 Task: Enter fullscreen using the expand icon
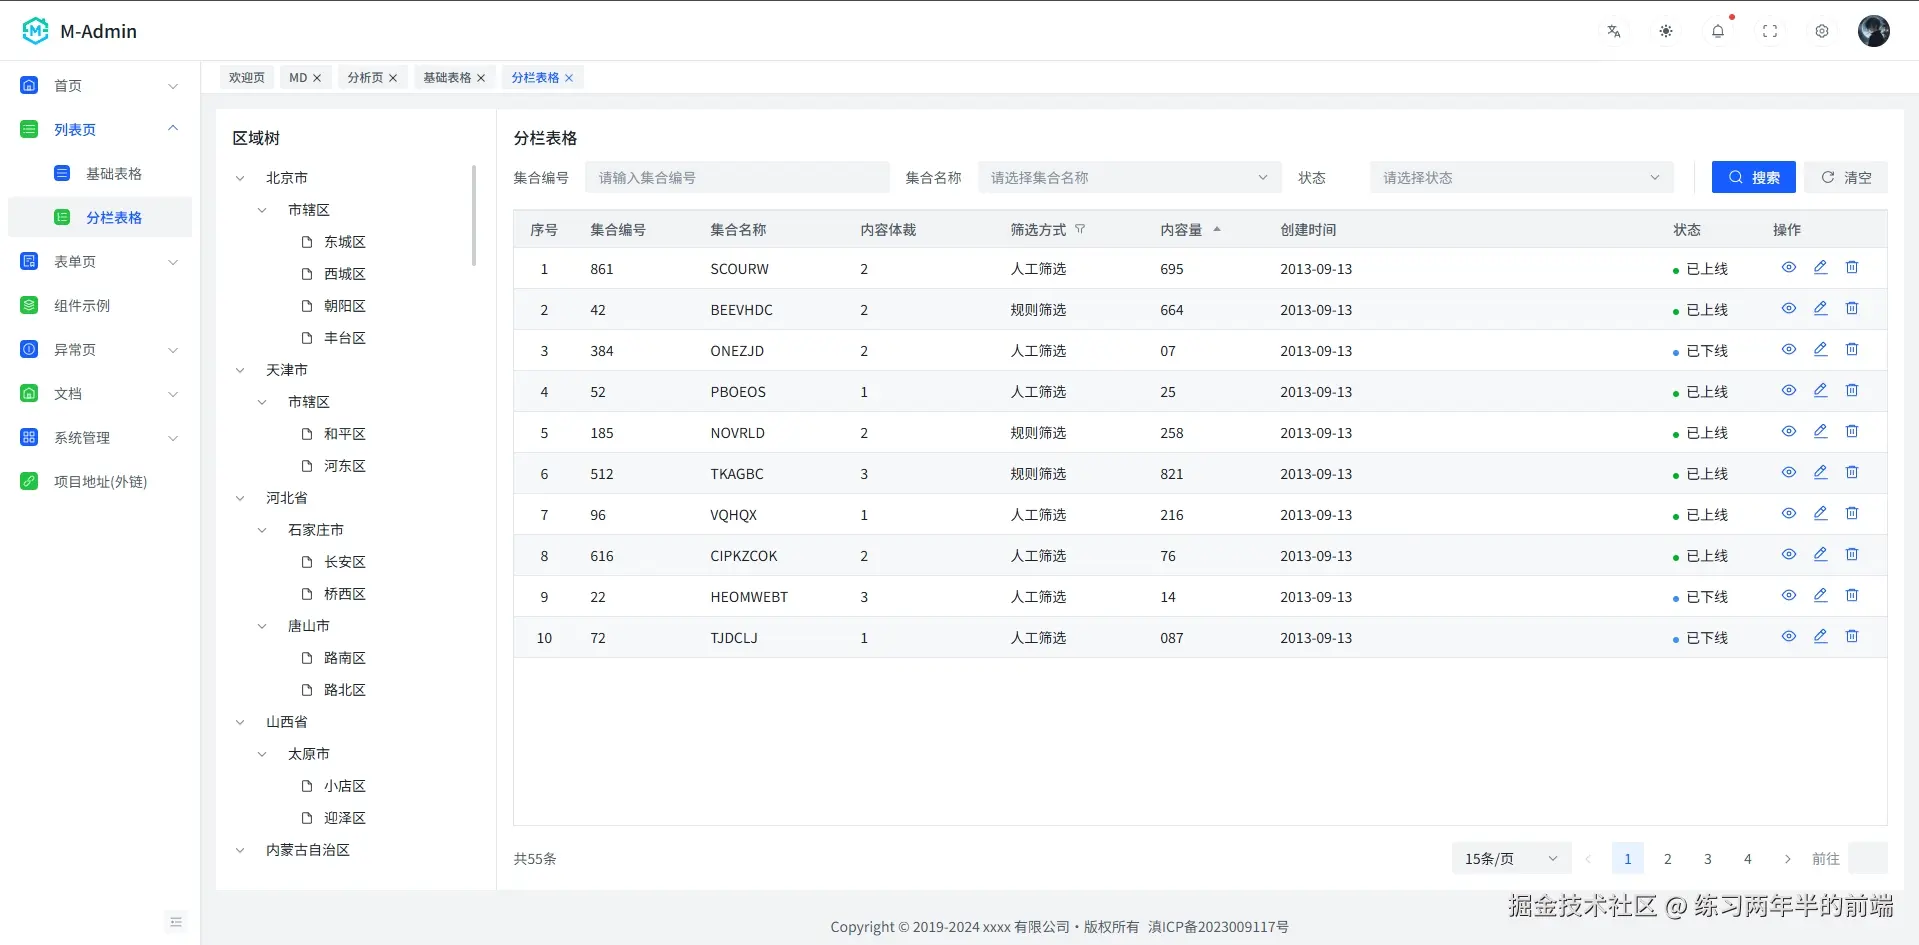pyautogui.click(x=1770, y=31)
